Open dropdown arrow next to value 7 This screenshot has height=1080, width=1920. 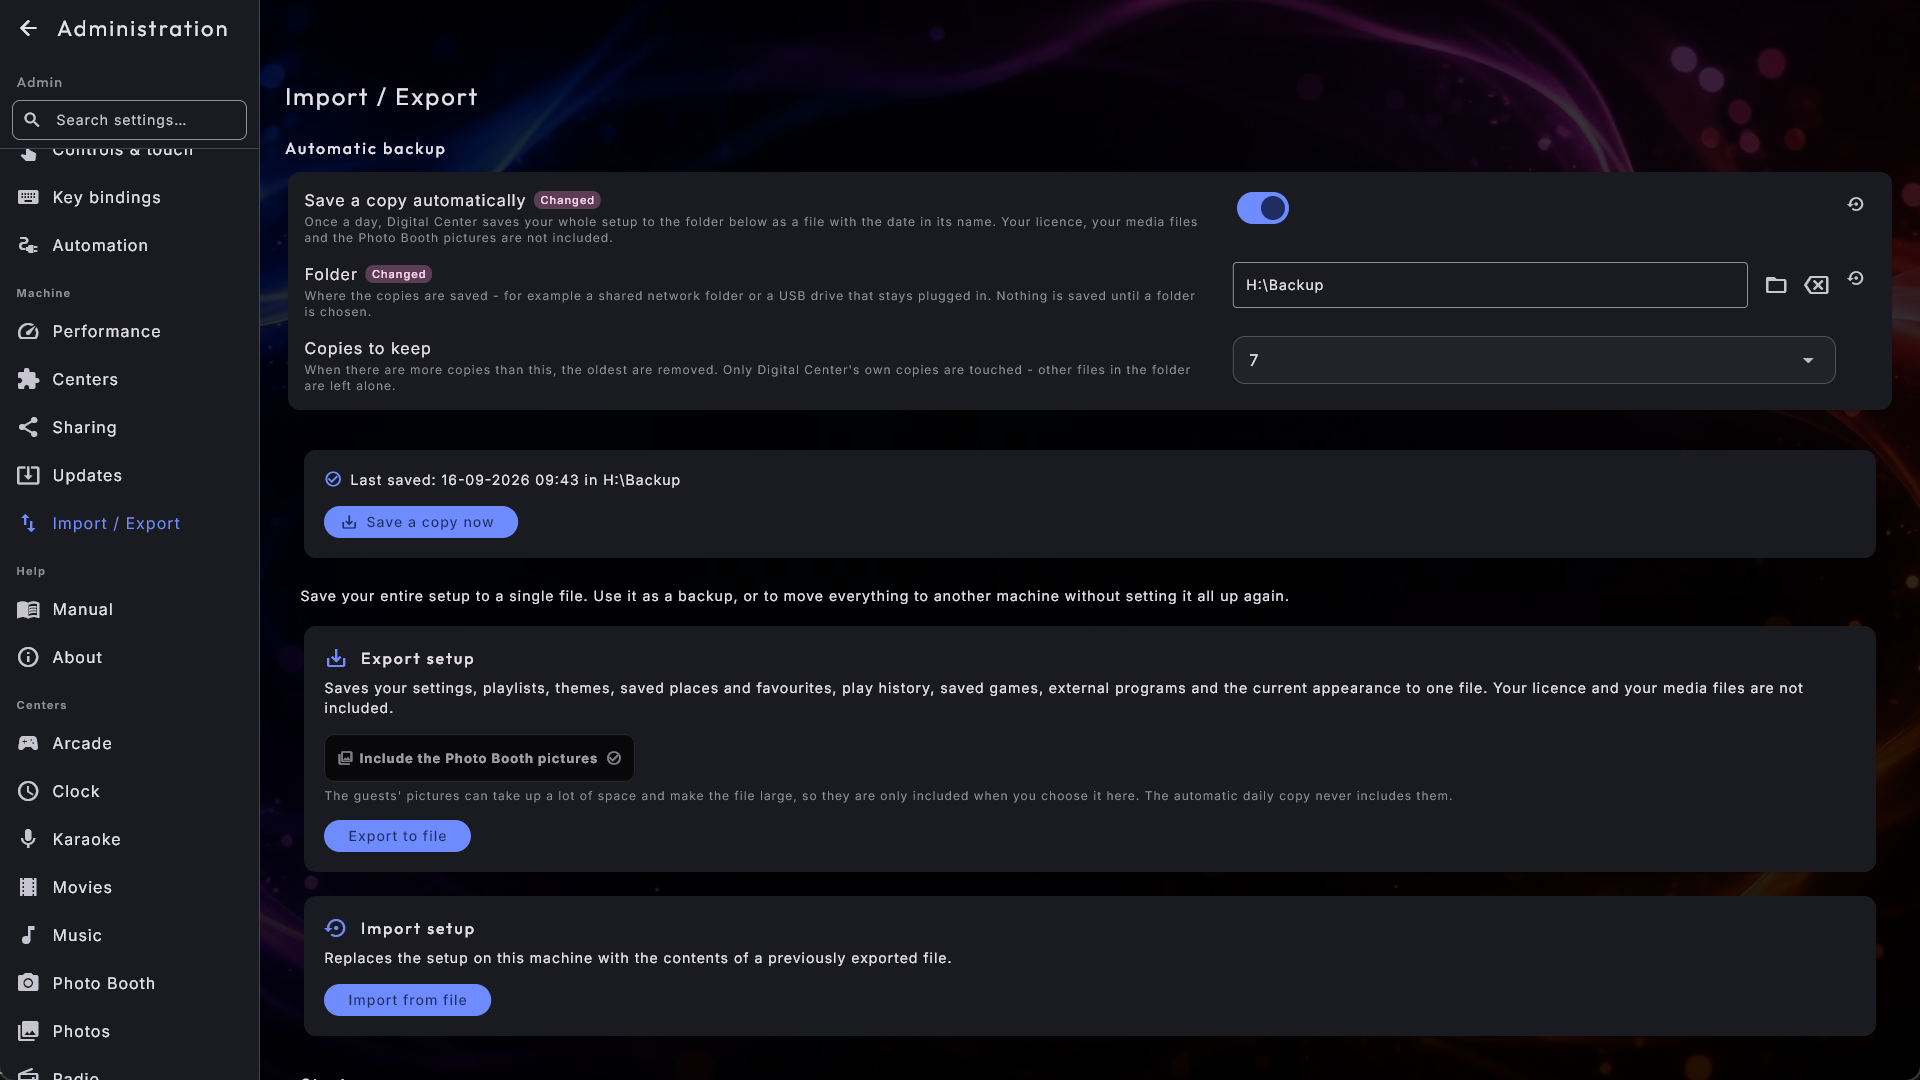[x=1808, y=360]
